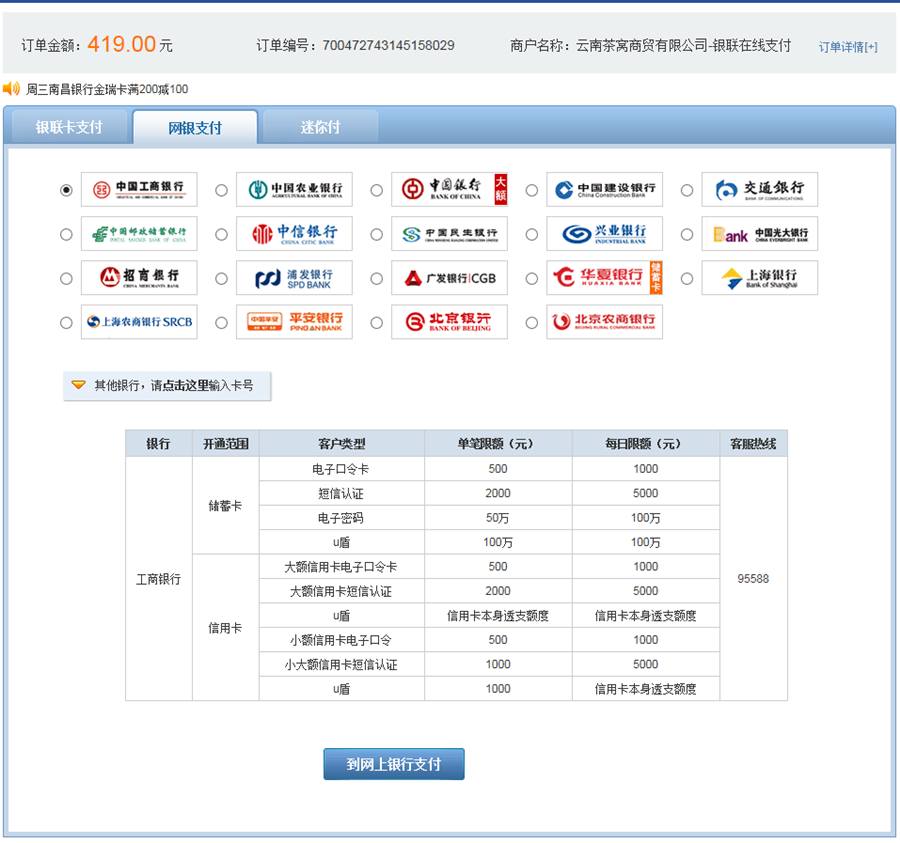Screen dimensions: 900x843
Task: Pick the Bank of China logo
Action: point(449,189)
